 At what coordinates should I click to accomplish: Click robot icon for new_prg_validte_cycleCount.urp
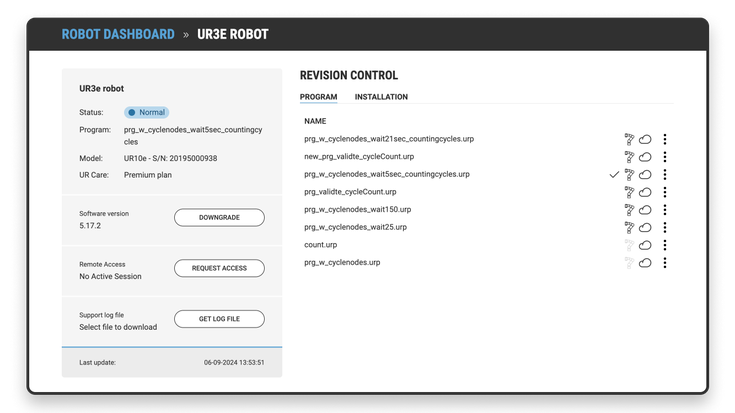(x=629, y=157)
